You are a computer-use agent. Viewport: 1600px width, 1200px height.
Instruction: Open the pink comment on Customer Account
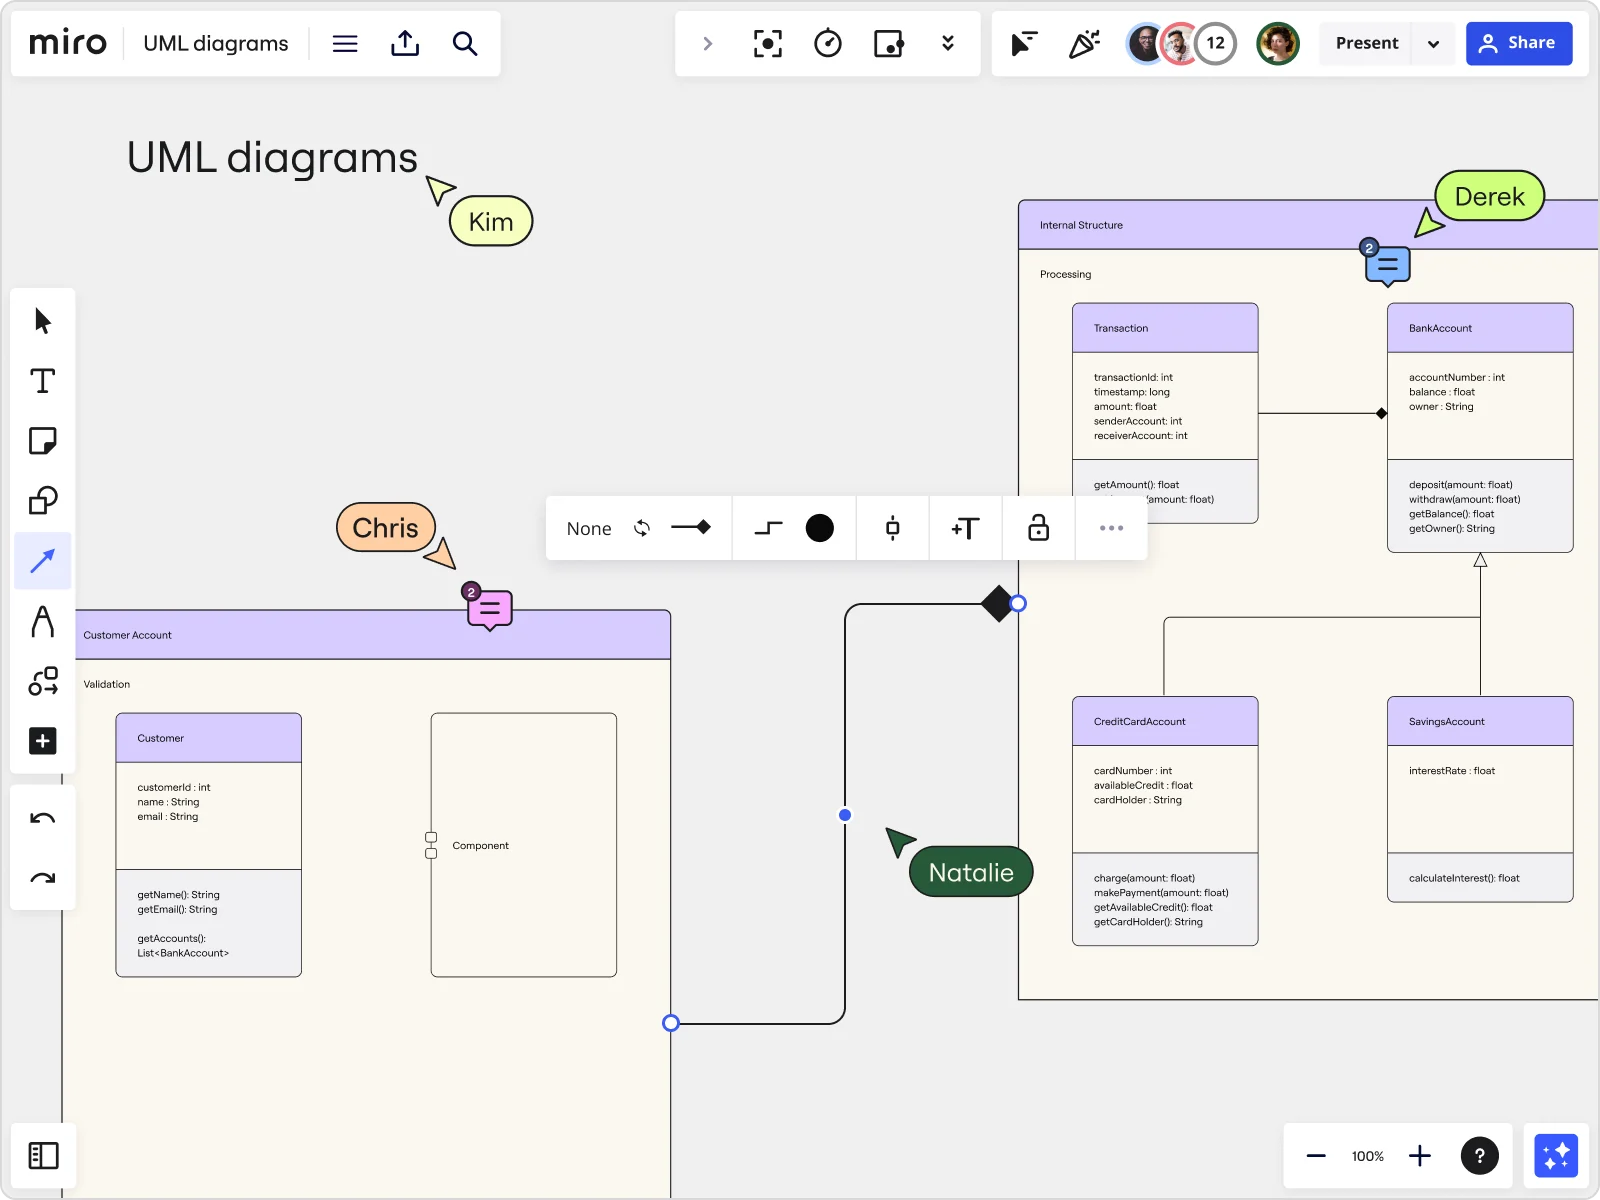[x=490, y=608]
